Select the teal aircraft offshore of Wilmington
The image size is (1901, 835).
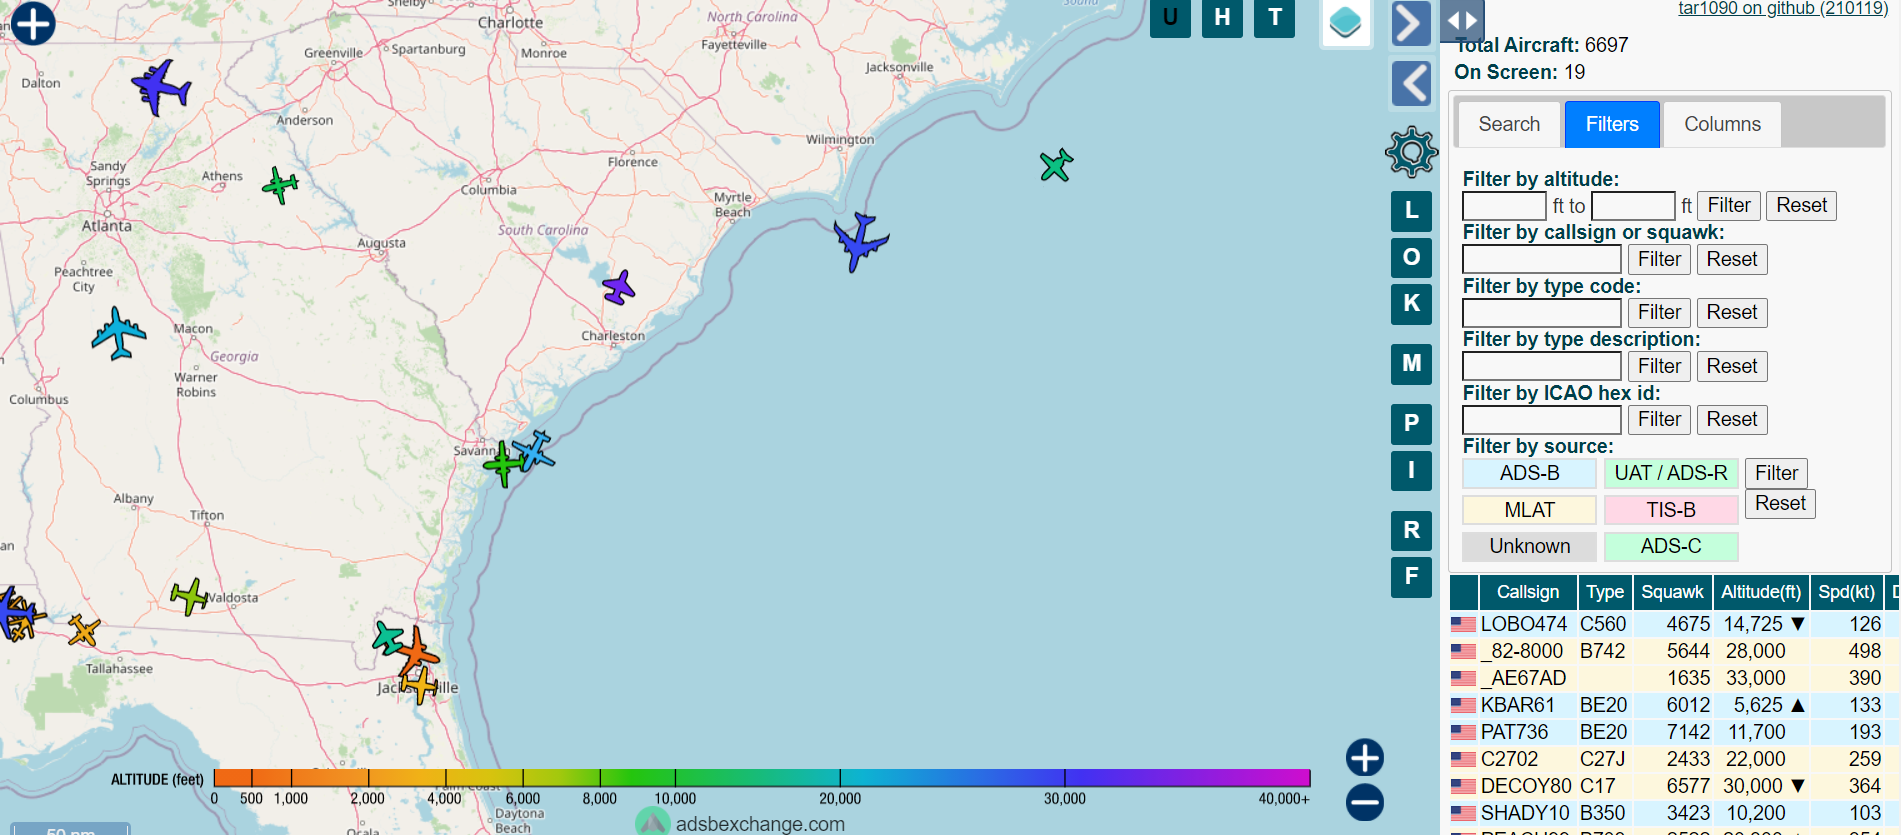pyautogui.click(x=1056, y=165)
